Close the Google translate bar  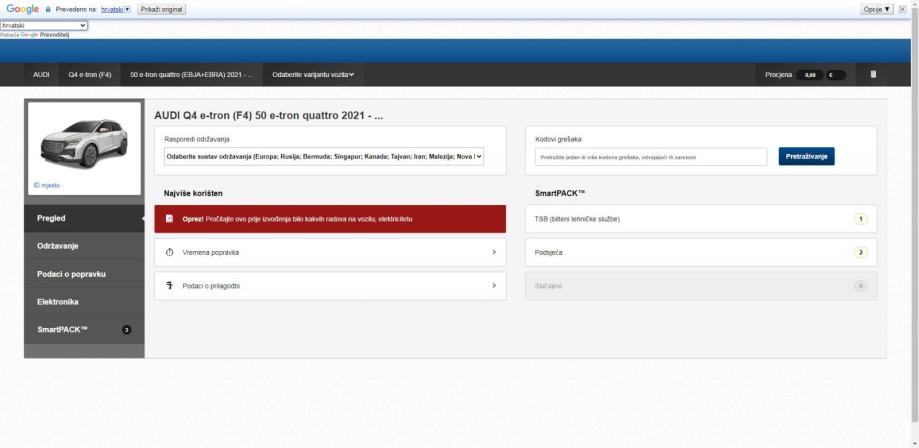click(903, 9)
